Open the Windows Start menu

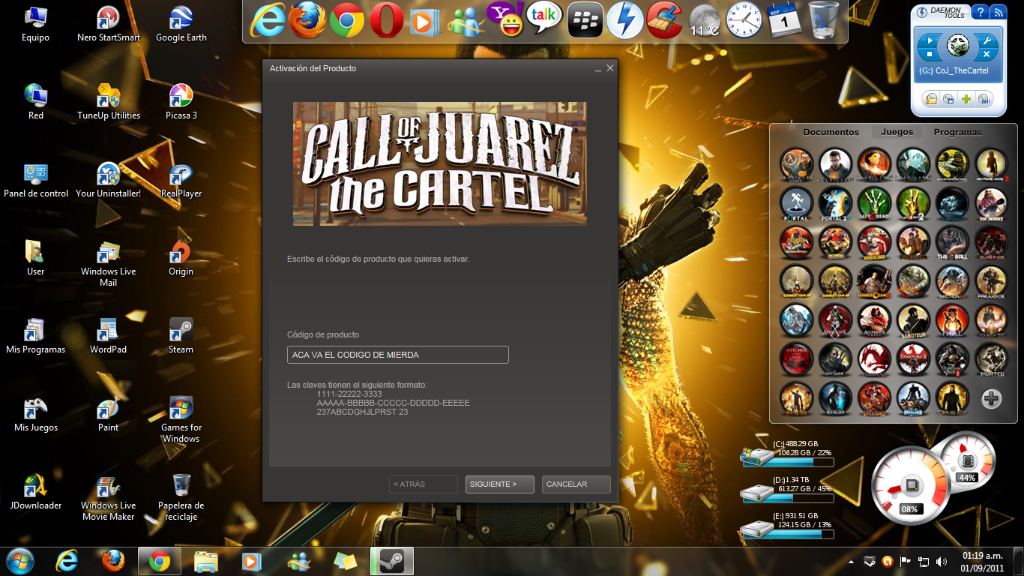point(20,561)
